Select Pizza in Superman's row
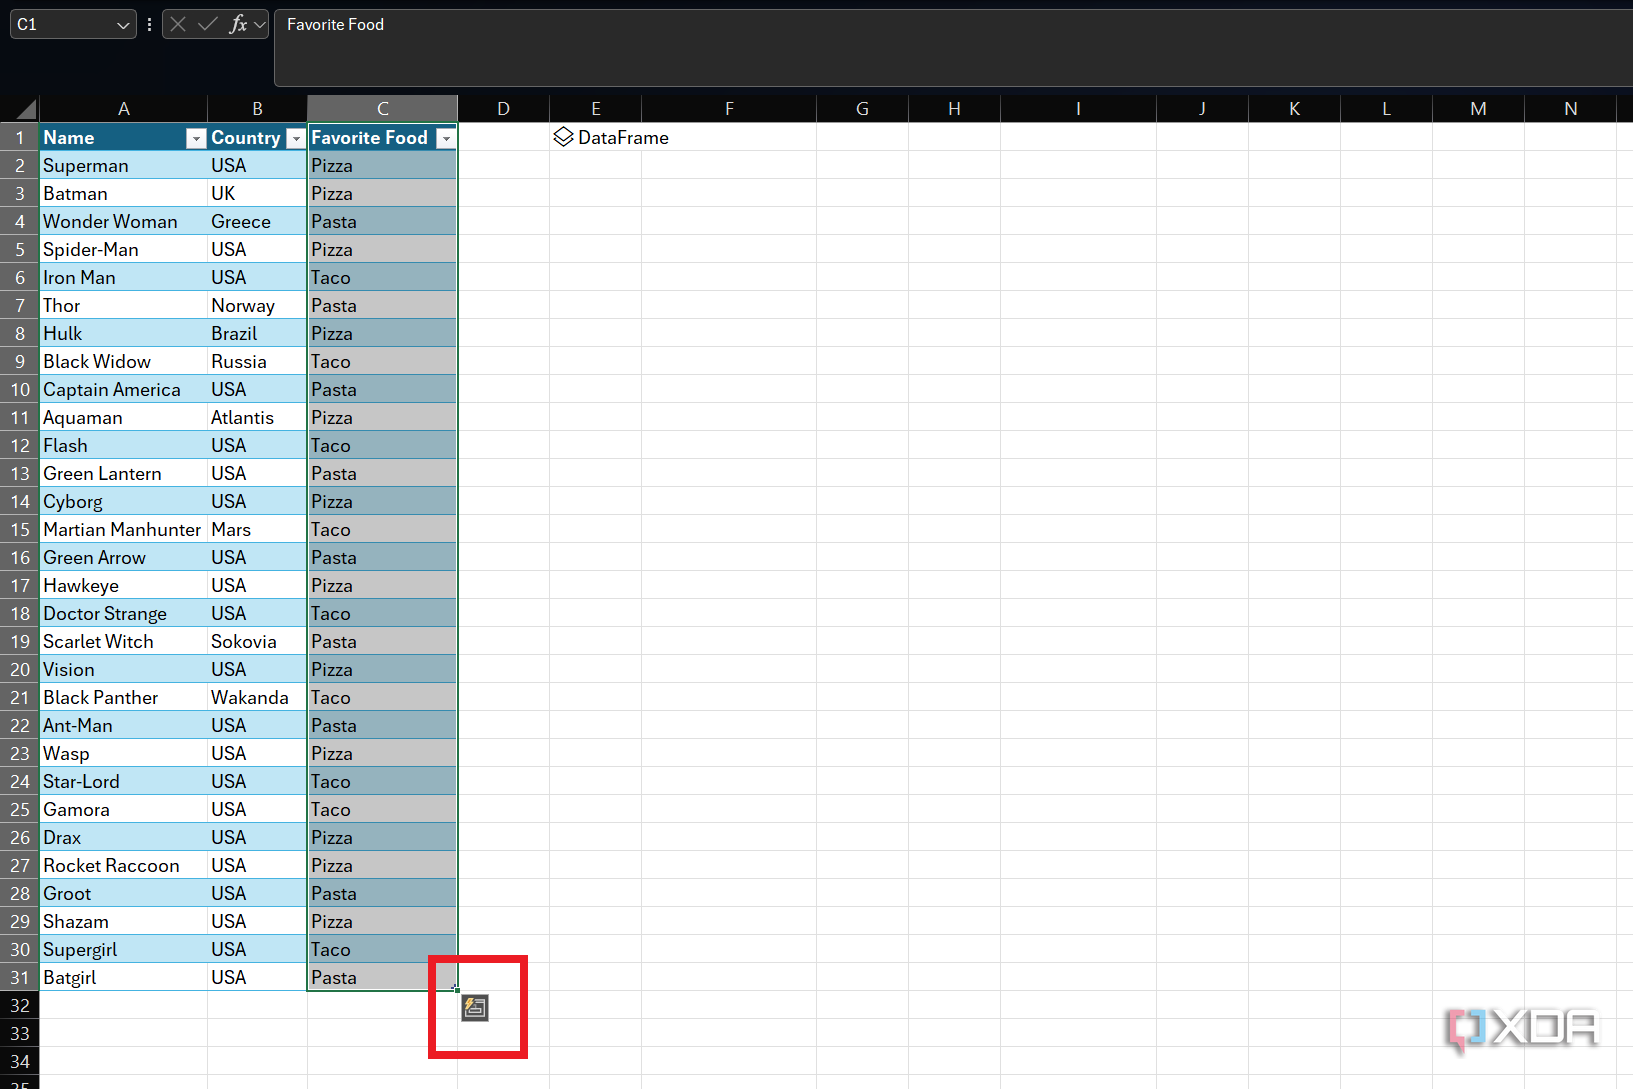Screen dimensions: 1633x1089 [x=382, y=165]
